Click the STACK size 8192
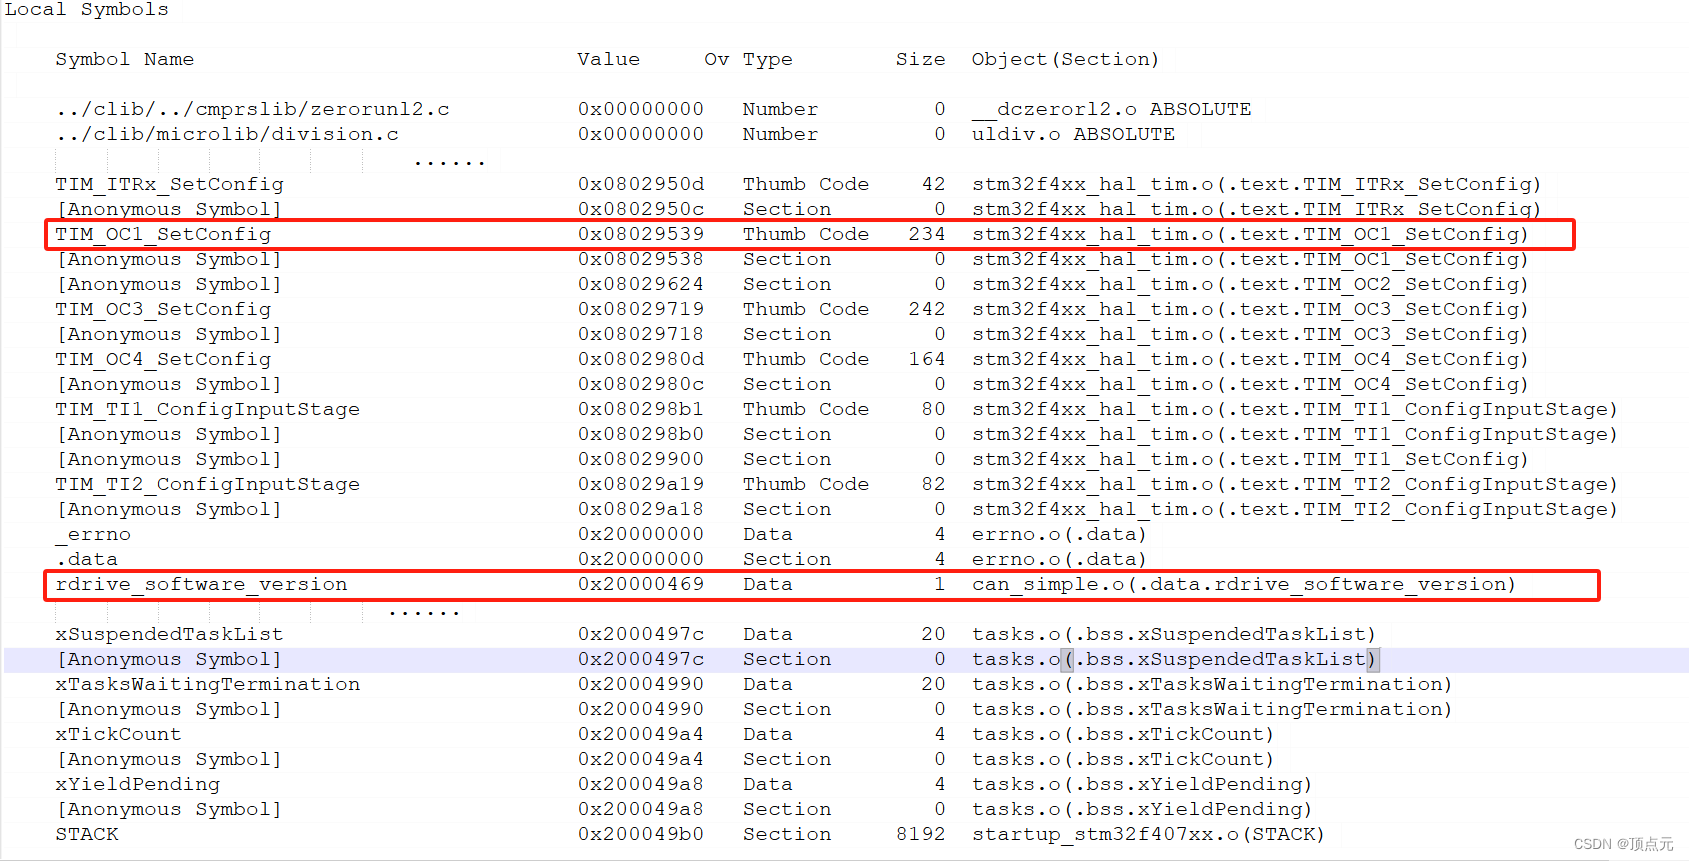 click(921, 834)
